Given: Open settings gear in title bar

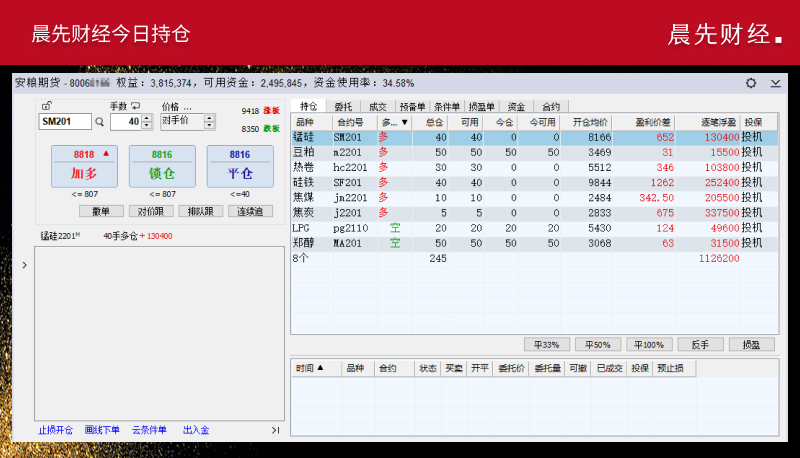Looking at the screenshot, I should click(751, 83).
